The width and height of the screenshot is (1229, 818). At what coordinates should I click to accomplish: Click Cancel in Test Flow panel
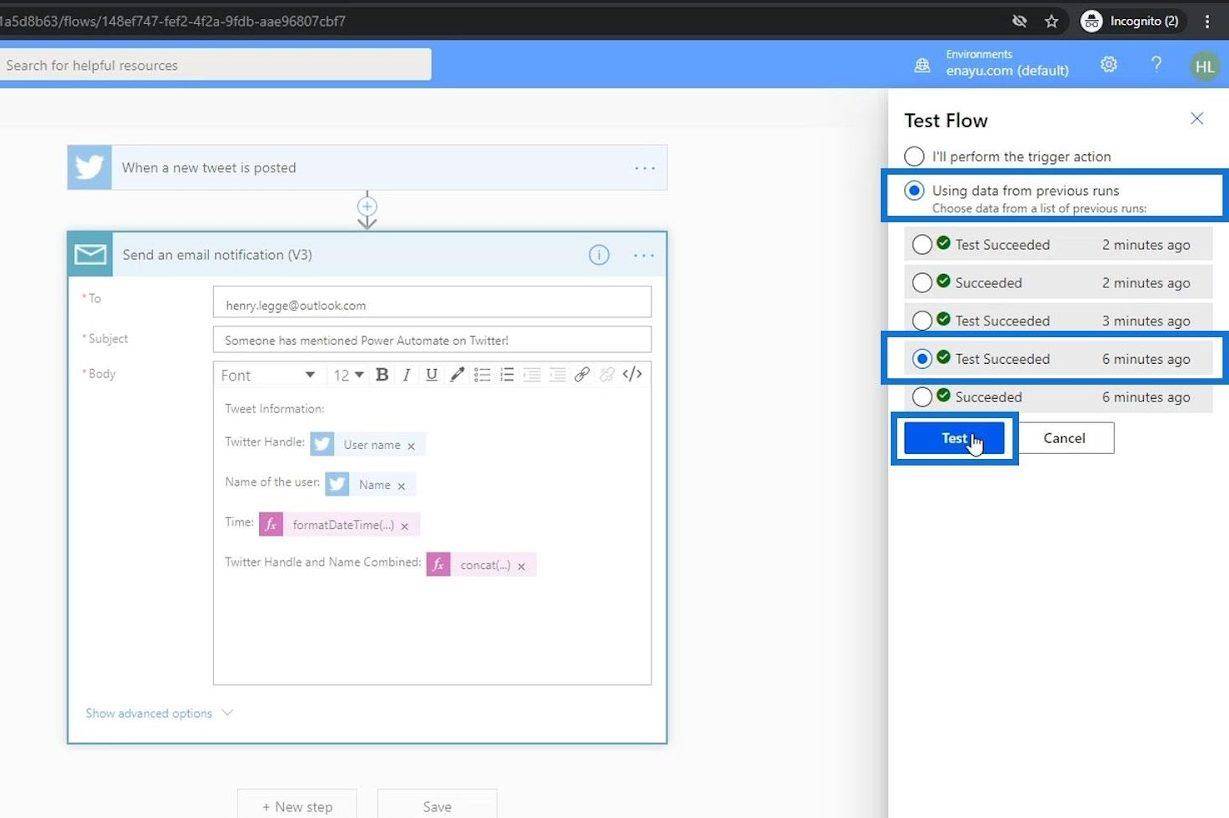pos(1064,438)
